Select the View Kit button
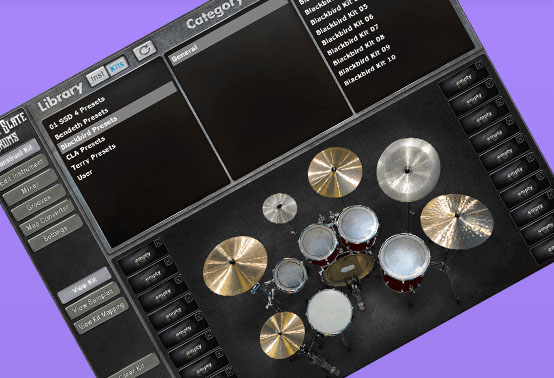This screenshot has width=554, height=378. 85,285
